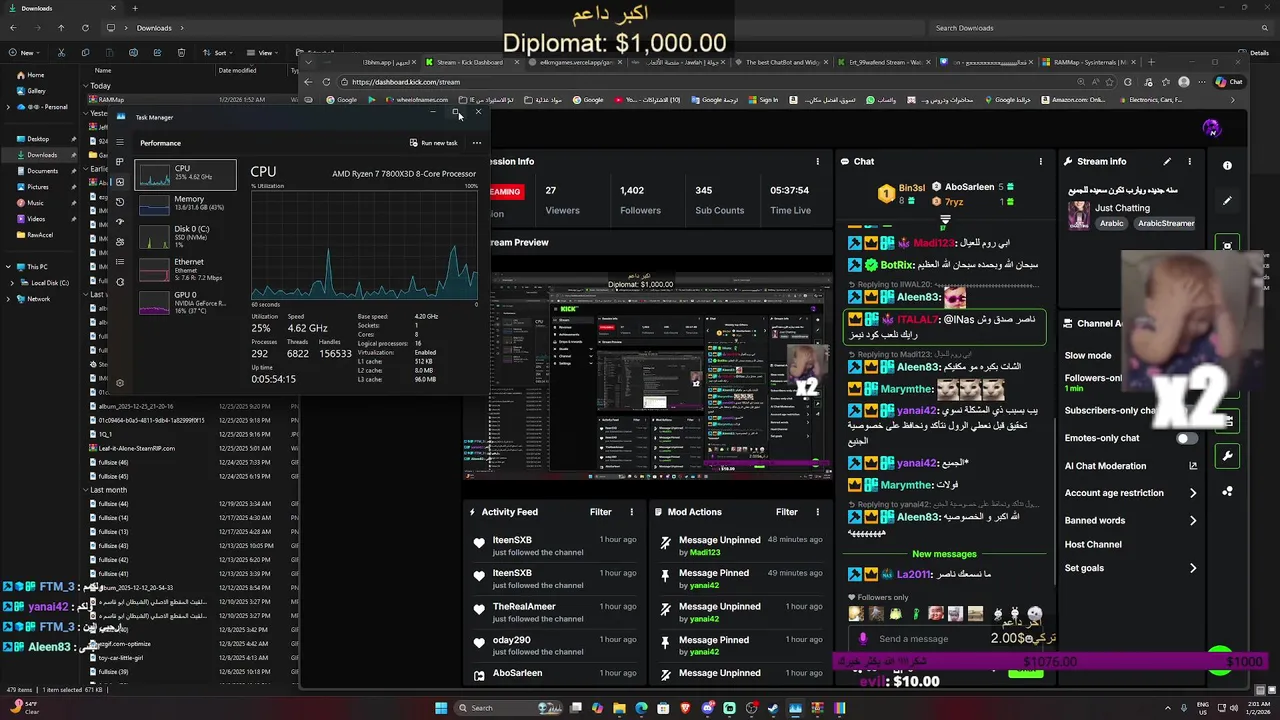Viewport: 1280px width, 720px height.
Task: Open Sort dropdown in File Explorer
Action: point(219,52)
